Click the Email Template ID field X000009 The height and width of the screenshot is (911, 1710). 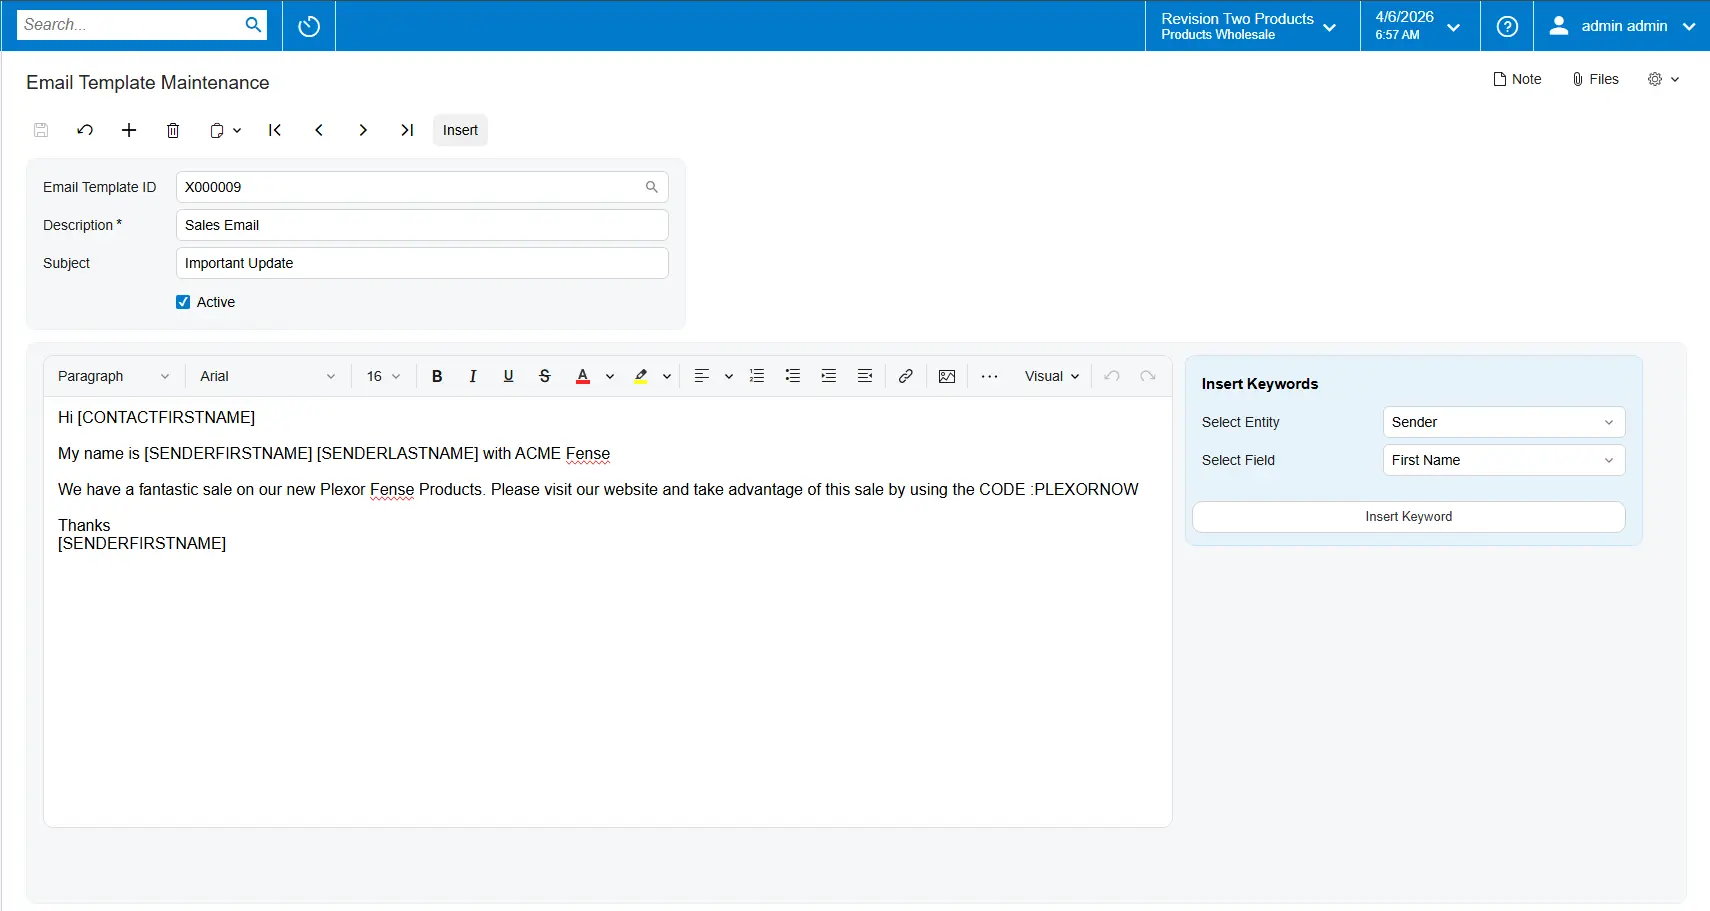[422, 187]
